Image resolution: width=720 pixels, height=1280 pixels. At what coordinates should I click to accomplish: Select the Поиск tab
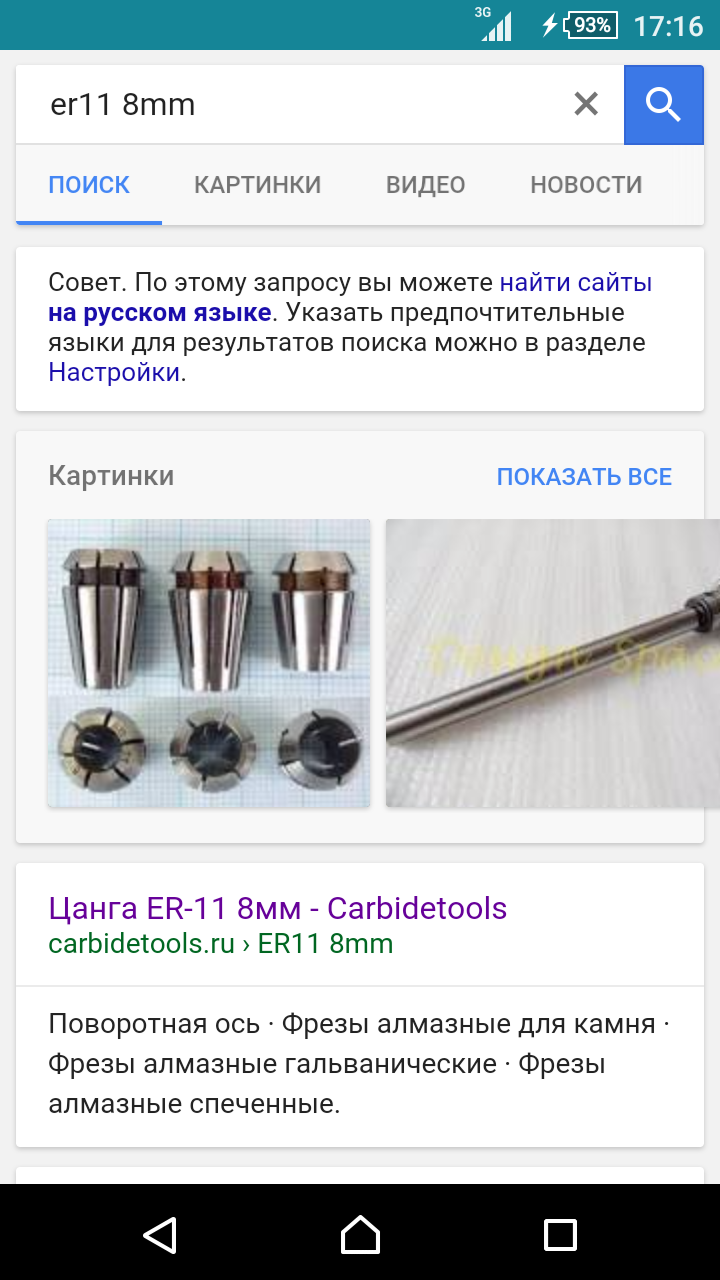pyautogui.click(x=89, y=185)
